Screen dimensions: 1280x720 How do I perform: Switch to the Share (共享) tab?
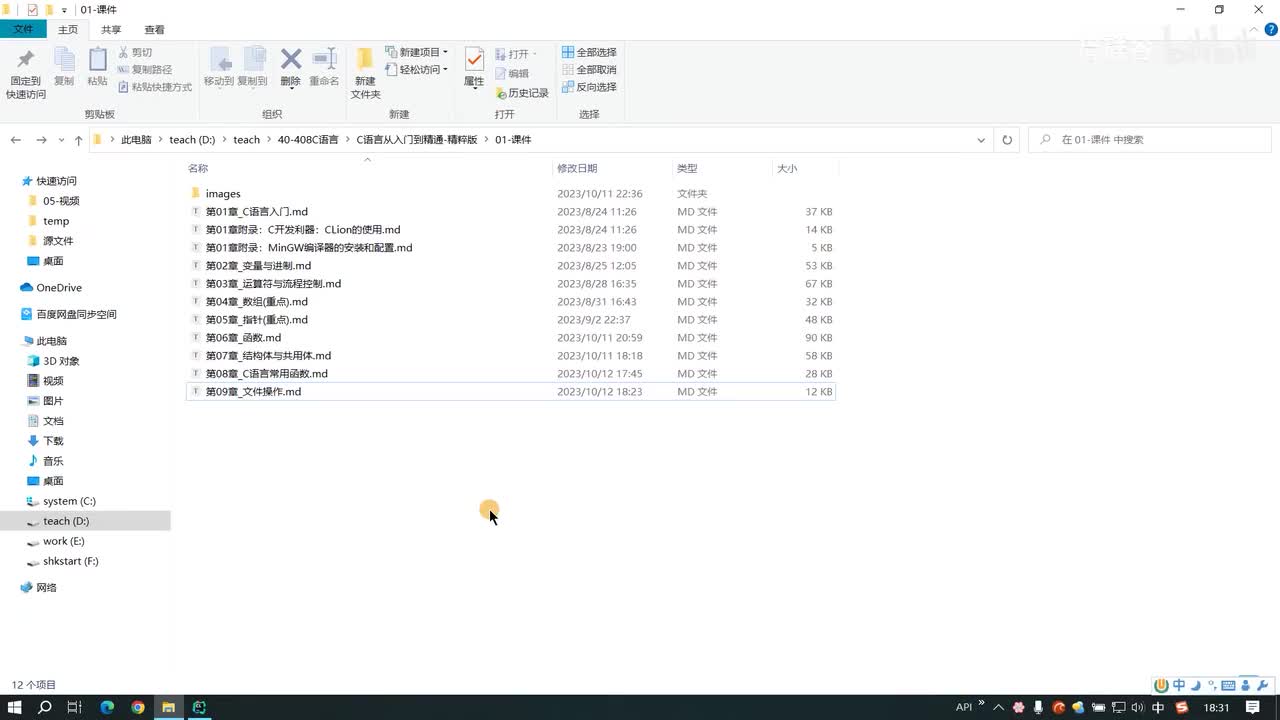click(111, 30)
